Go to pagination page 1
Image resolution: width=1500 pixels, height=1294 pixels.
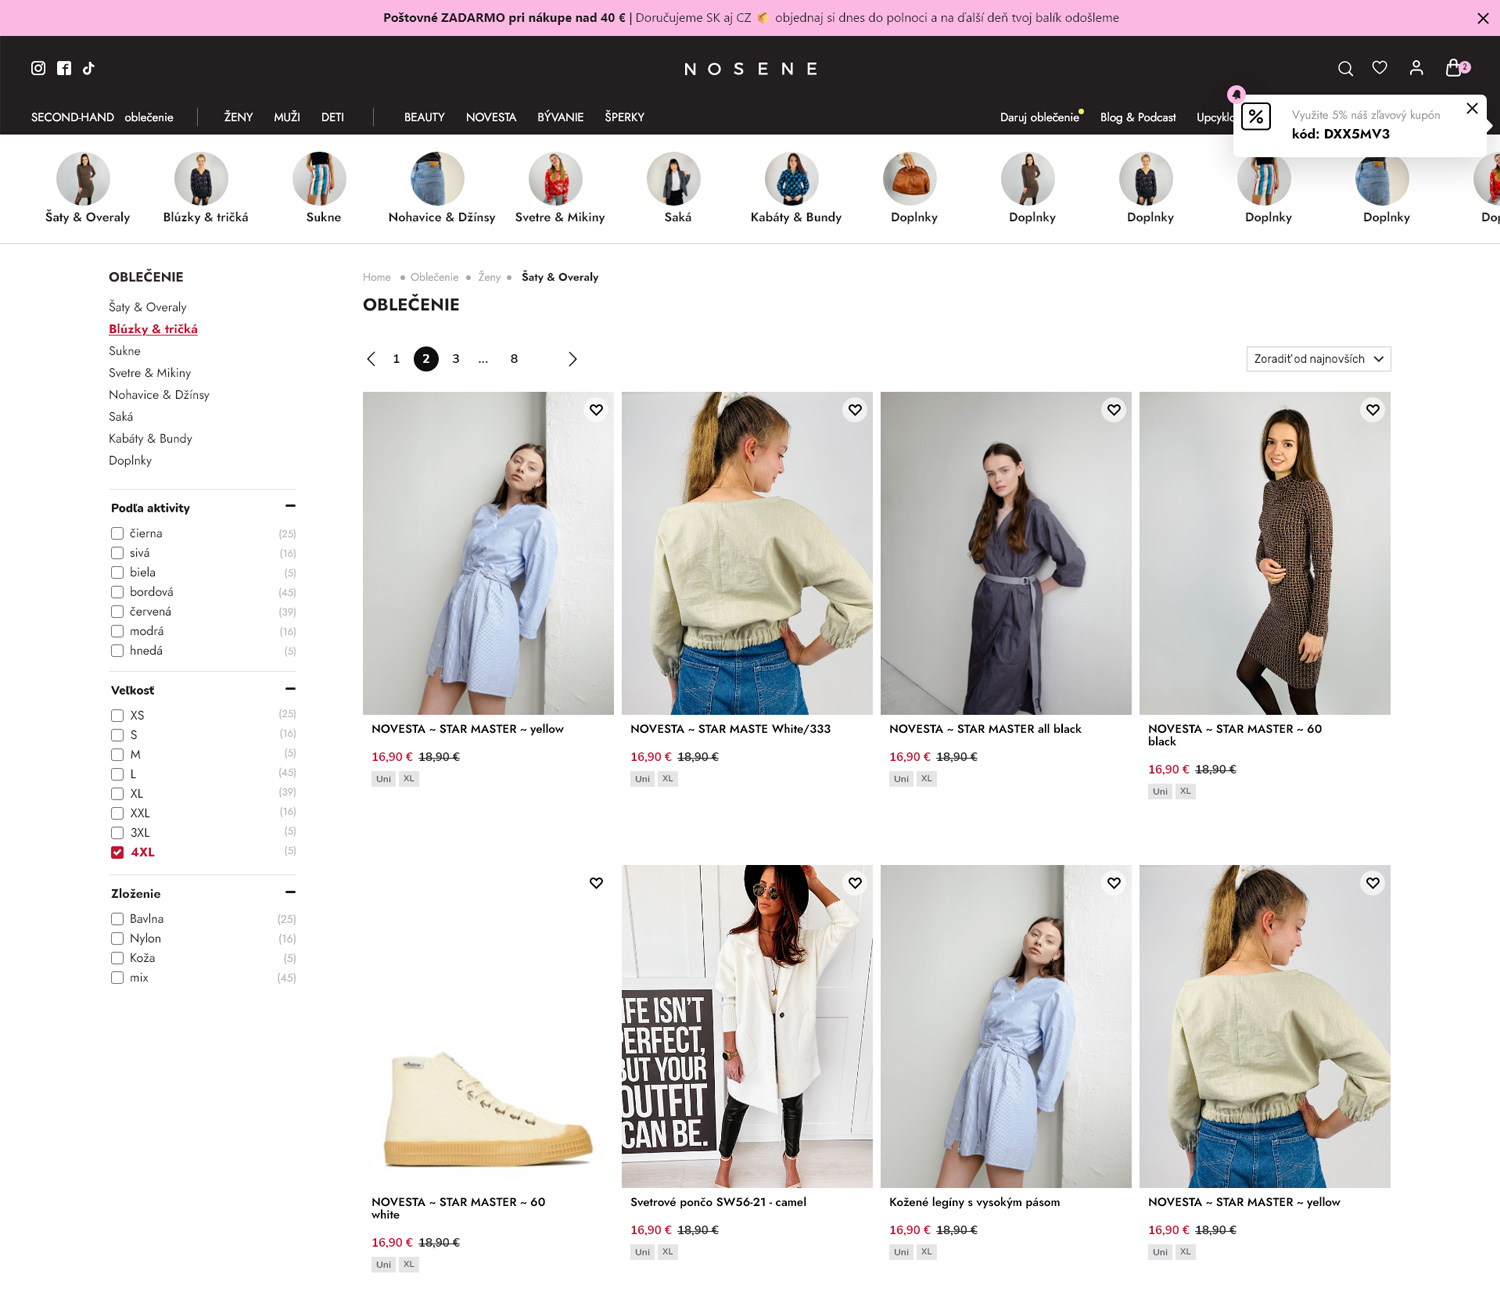click(x=396, y=359)
